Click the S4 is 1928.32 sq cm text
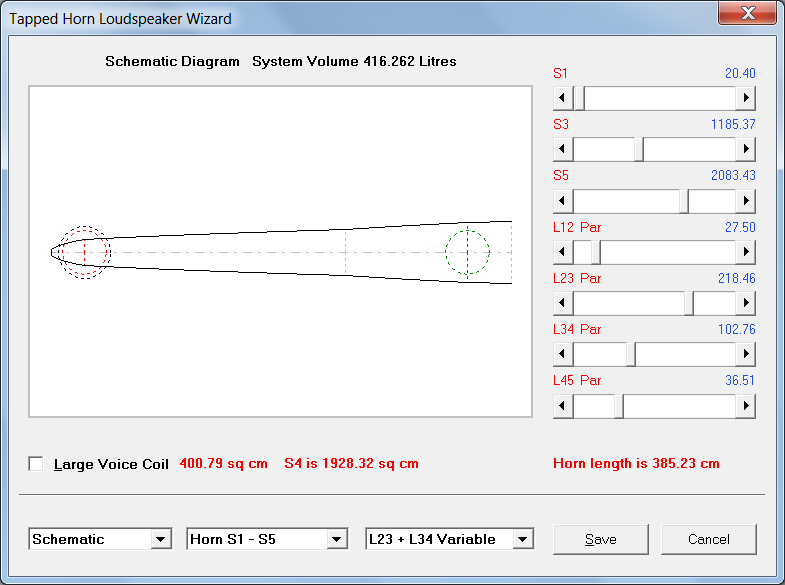Image resolution: width=785 pixels, height=585 pixels. coord(351,463)
